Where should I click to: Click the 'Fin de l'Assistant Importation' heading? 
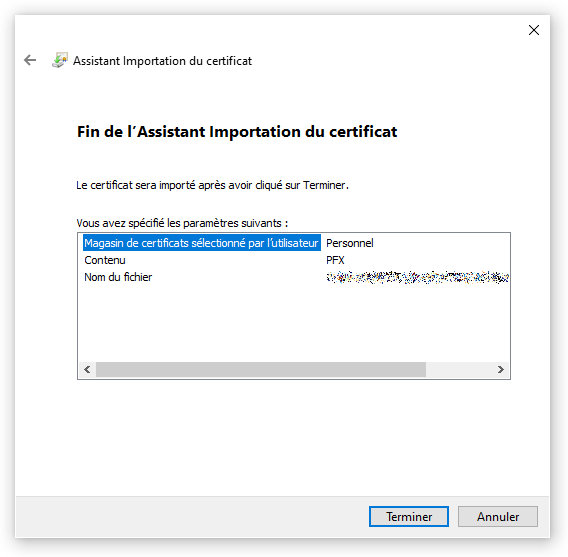[x=237, y=131]
